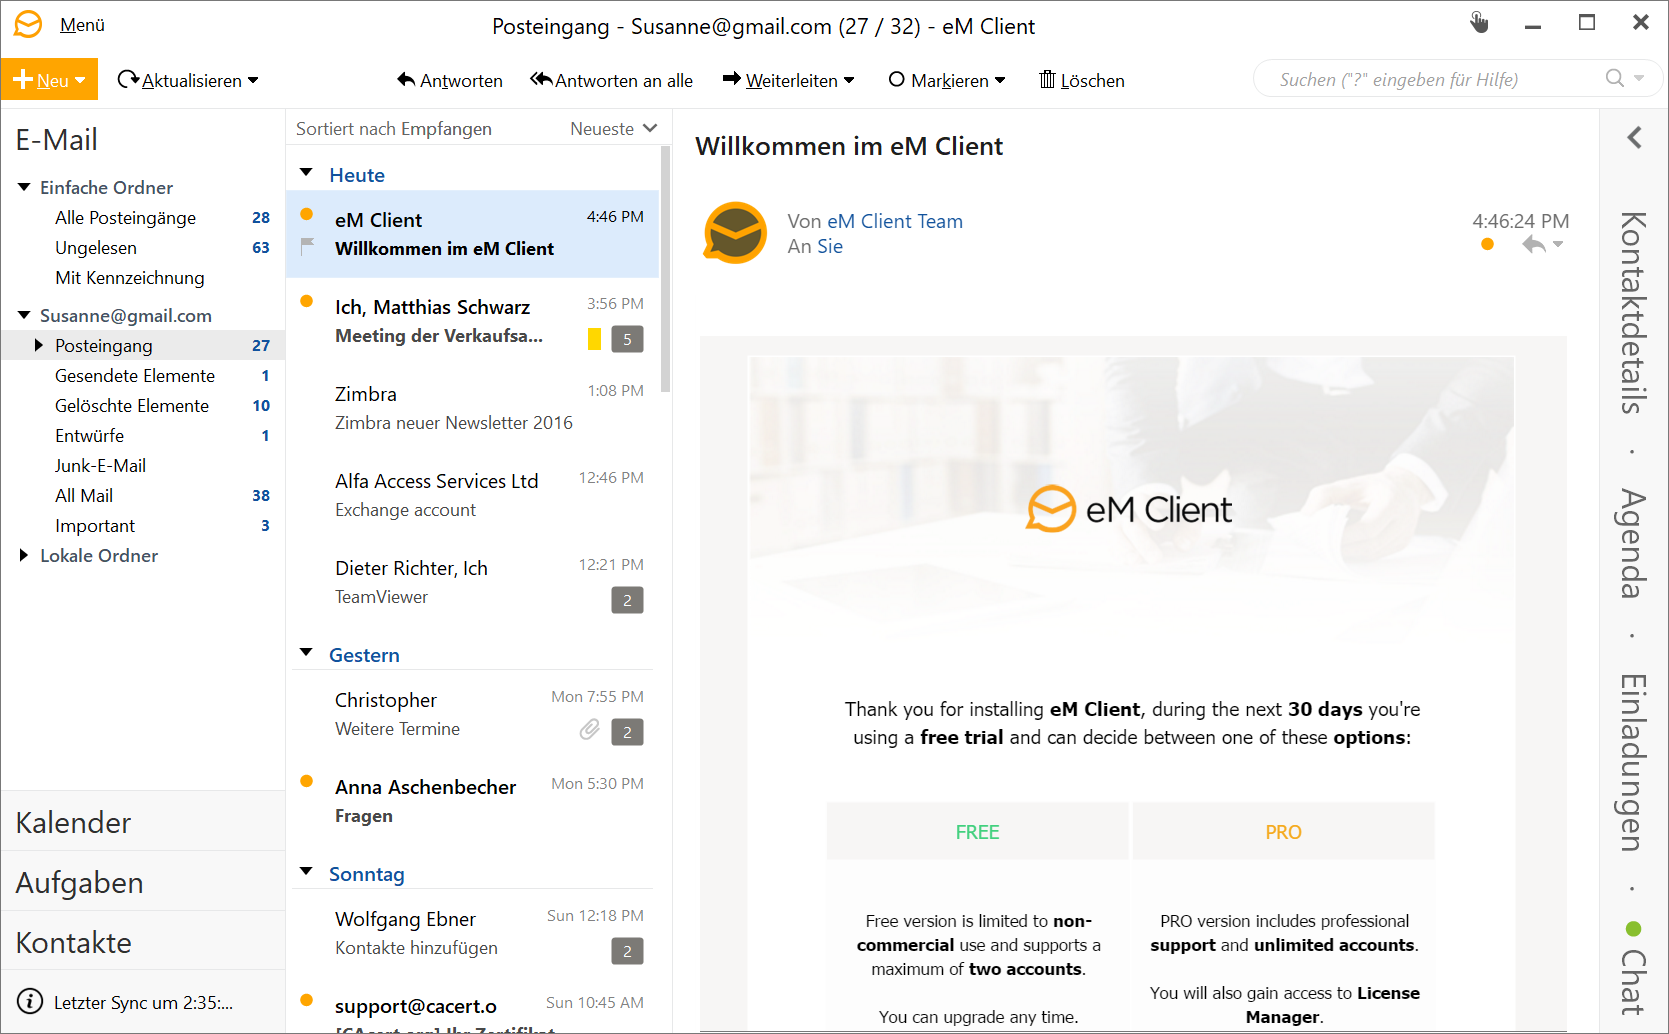Toggle Neueste sort order

tap(613, 129)
